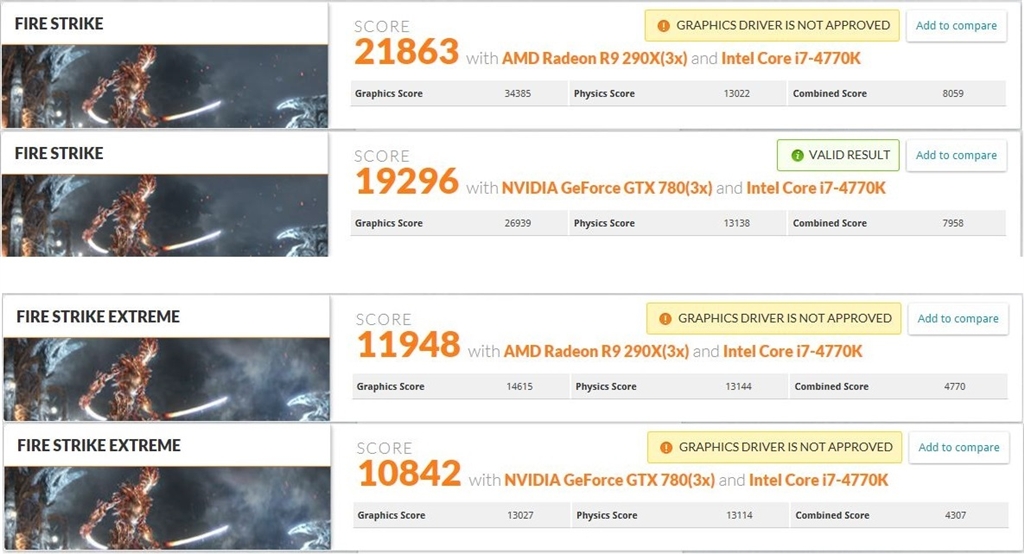Open the Fire Strike thumbnail for the 21863 result
The image size is (1024, 554).
click(x=165, y=85)
